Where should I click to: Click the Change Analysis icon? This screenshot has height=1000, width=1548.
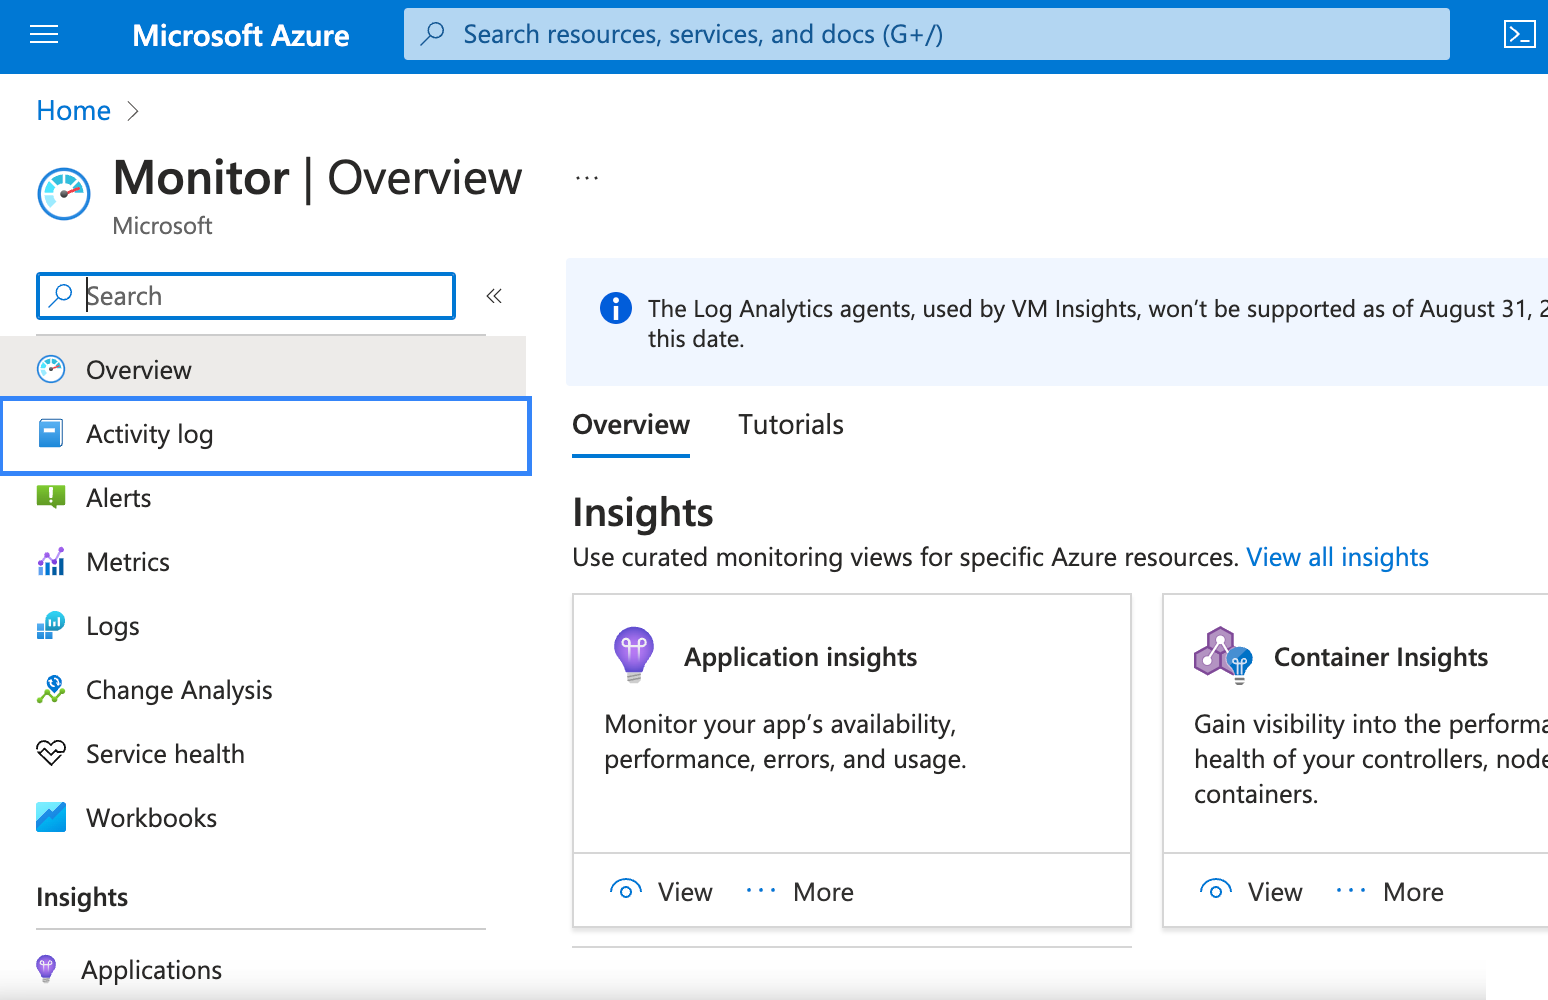(51, 689)
